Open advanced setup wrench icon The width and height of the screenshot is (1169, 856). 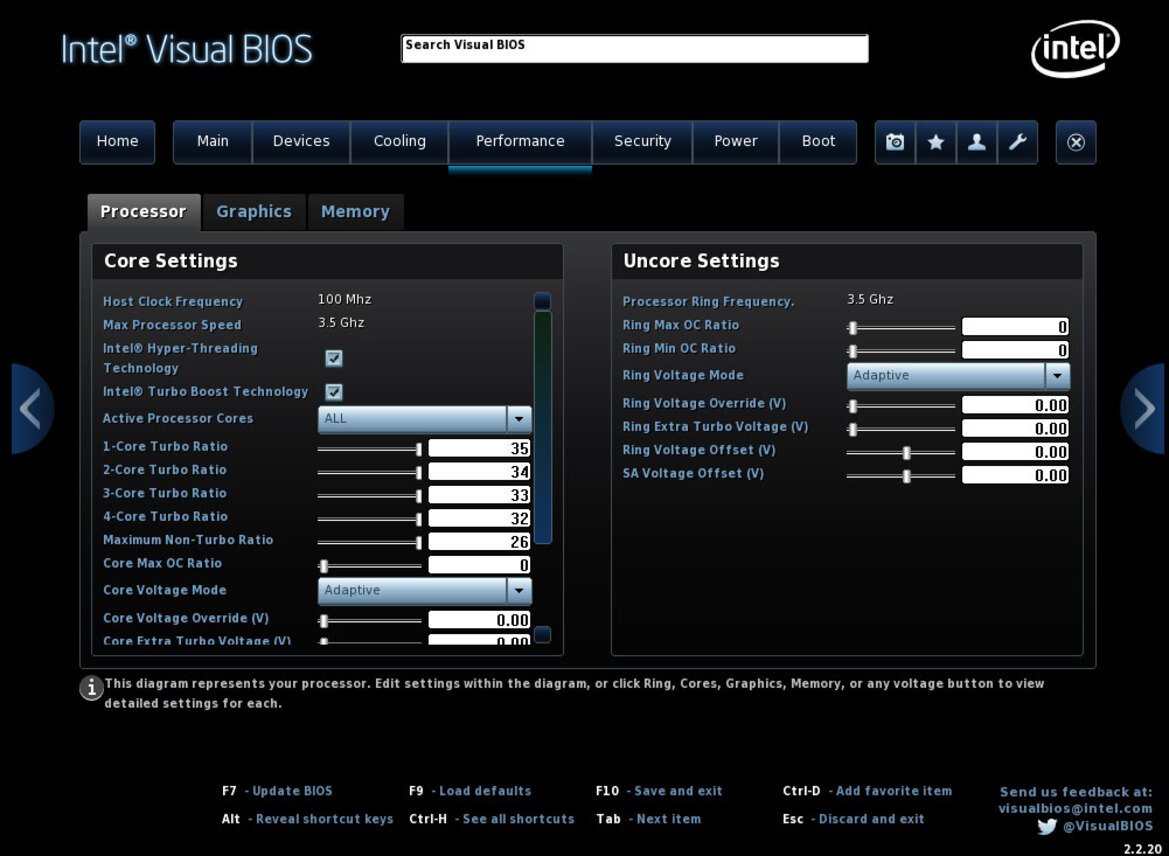click(1018, 142)
